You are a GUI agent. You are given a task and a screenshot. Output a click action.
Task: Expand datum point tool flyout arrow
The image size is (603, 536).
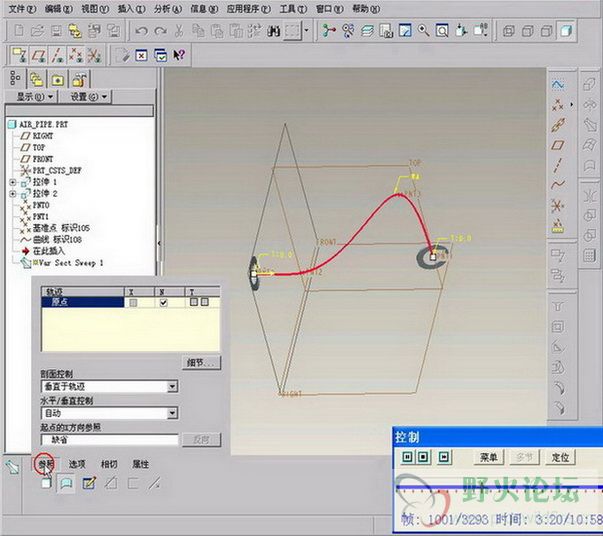tap(571, 104)
